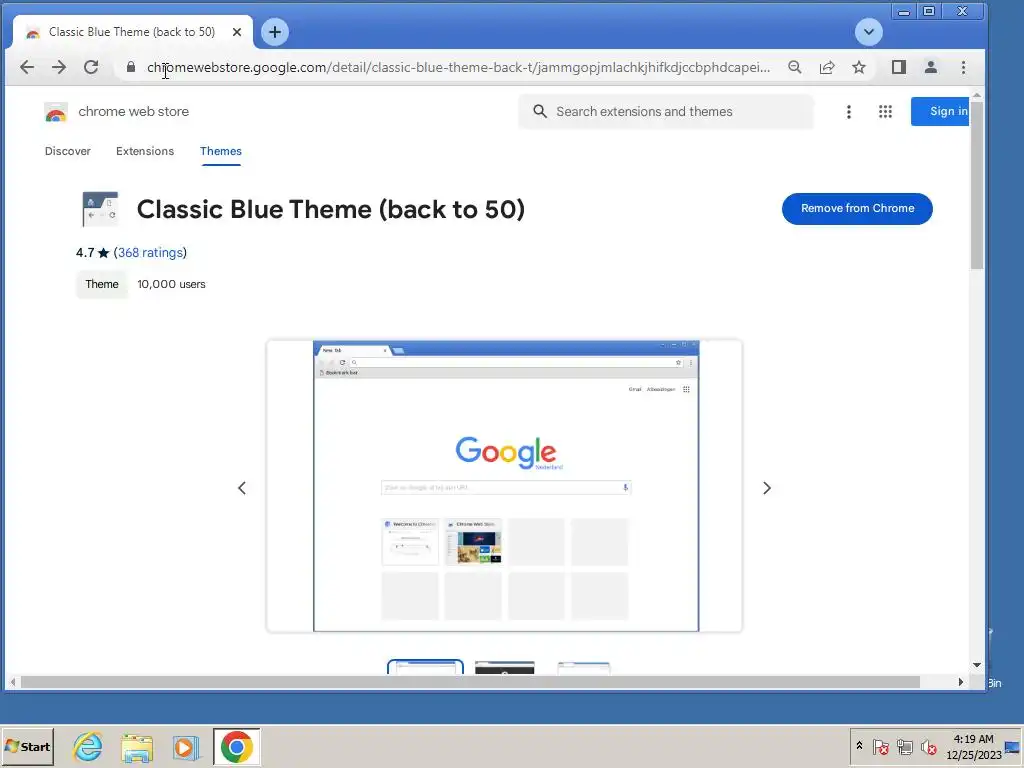
Task: Open Chrome's three-dot menu
Action: click(963, 67)
